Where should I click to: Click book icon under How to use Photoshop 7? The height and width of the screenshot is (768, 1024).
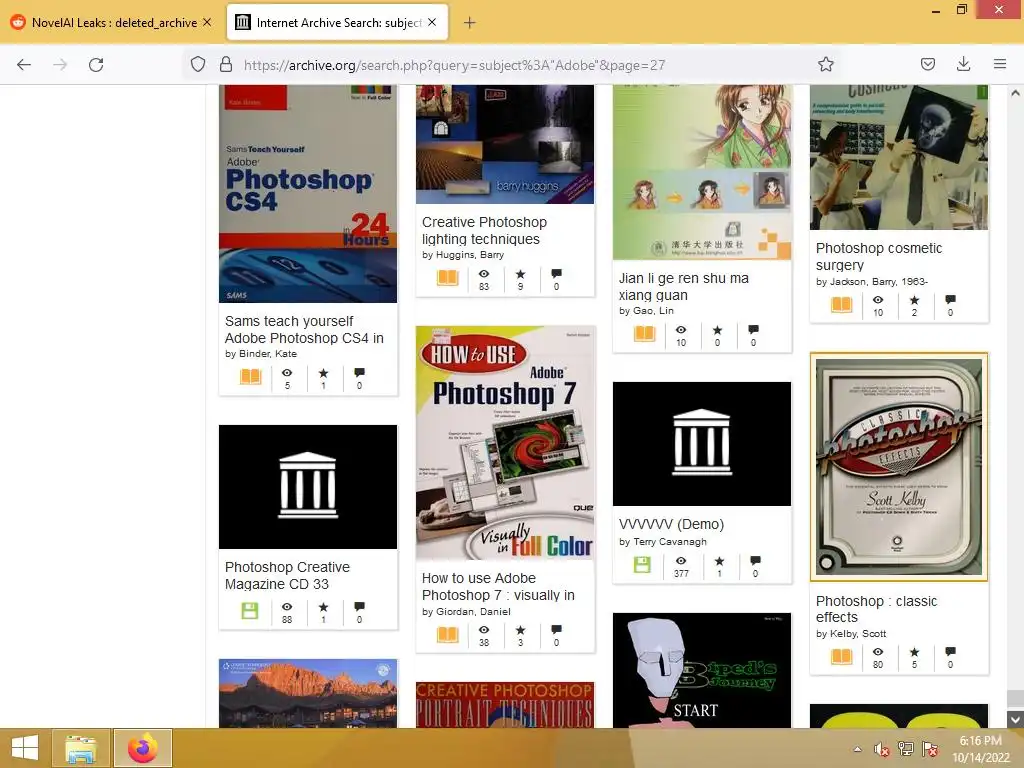point(448,634)
